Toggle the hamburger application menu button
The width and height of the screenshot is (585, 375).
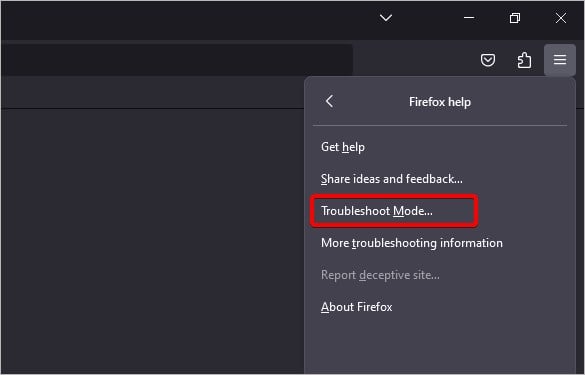tap(560, 60)
